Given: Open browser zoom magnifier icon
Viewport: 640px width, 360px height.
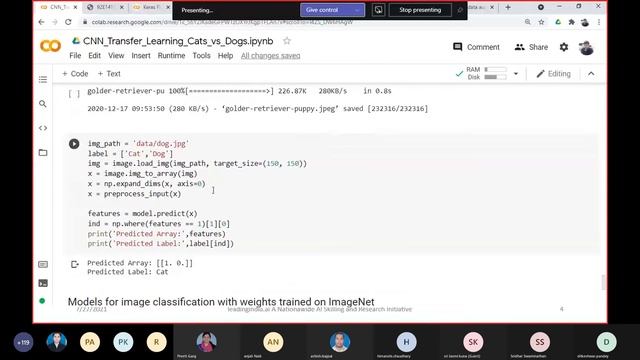Looking at the screenshot, I should 528,22.
